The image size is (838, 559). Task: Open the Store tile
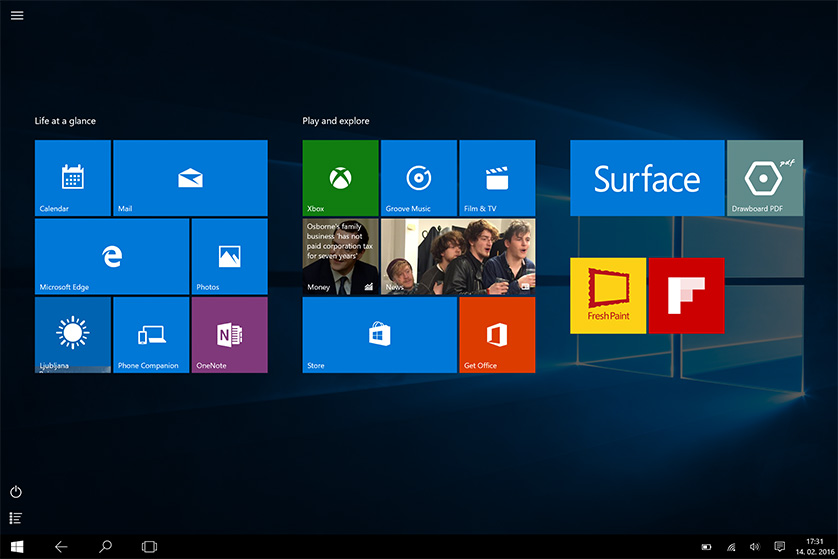pos(379,335)
